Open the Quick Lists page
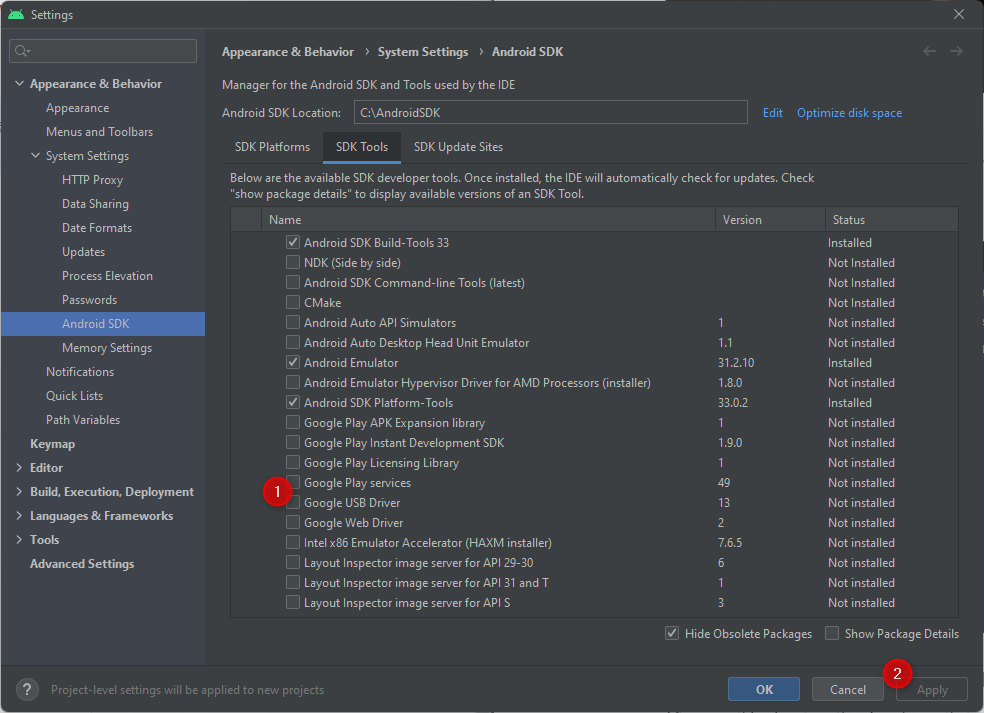 pyautogui.click(x=74, y=396)
